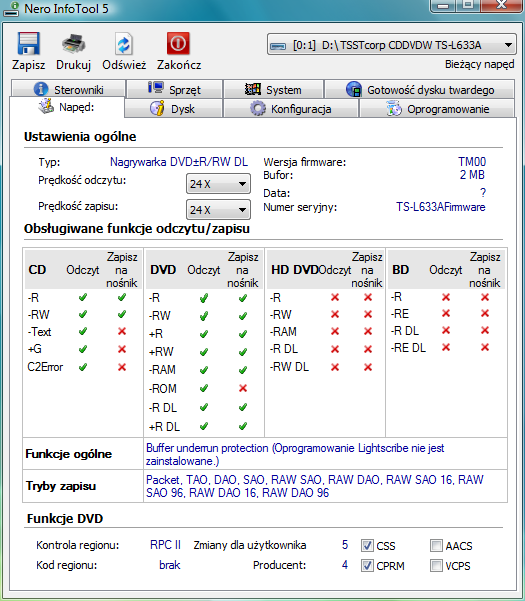The height and width of the screenshot is (601, 525).
Task: Click the Nero InfoTool title bar icon
Action: coord(11,9)
